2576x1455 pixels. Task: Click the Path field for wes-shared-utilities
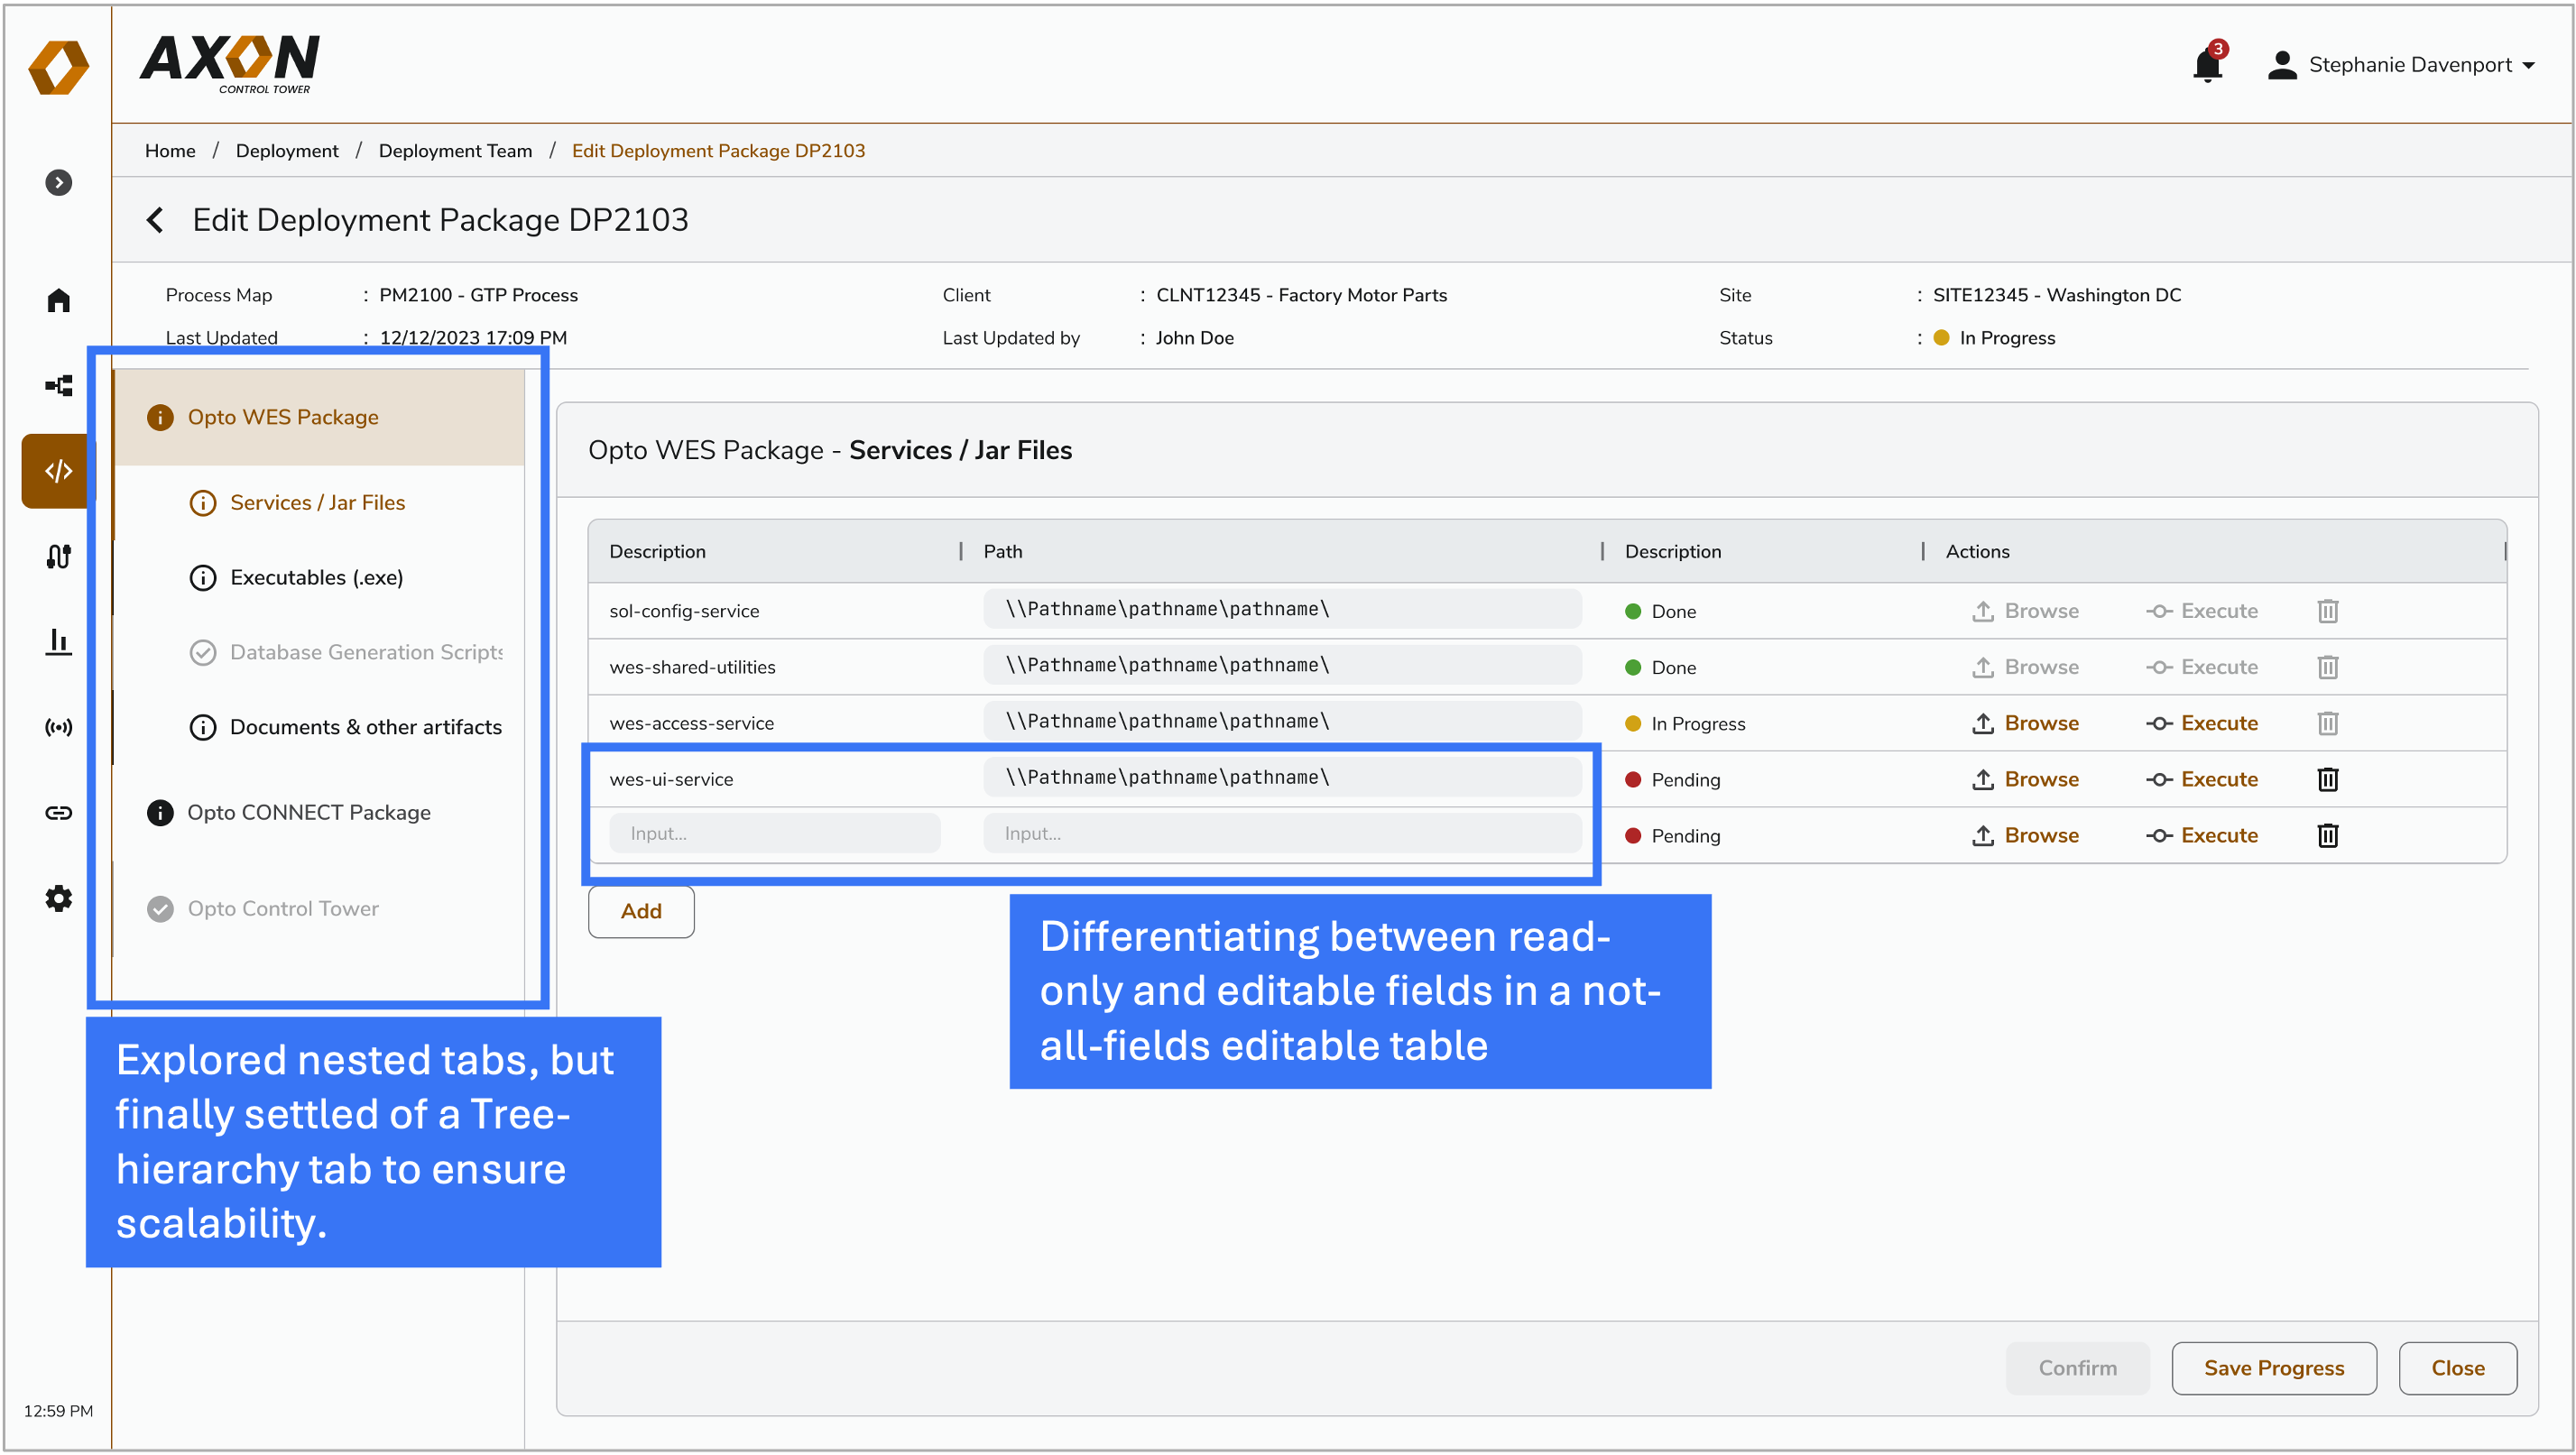point(1282,665)
